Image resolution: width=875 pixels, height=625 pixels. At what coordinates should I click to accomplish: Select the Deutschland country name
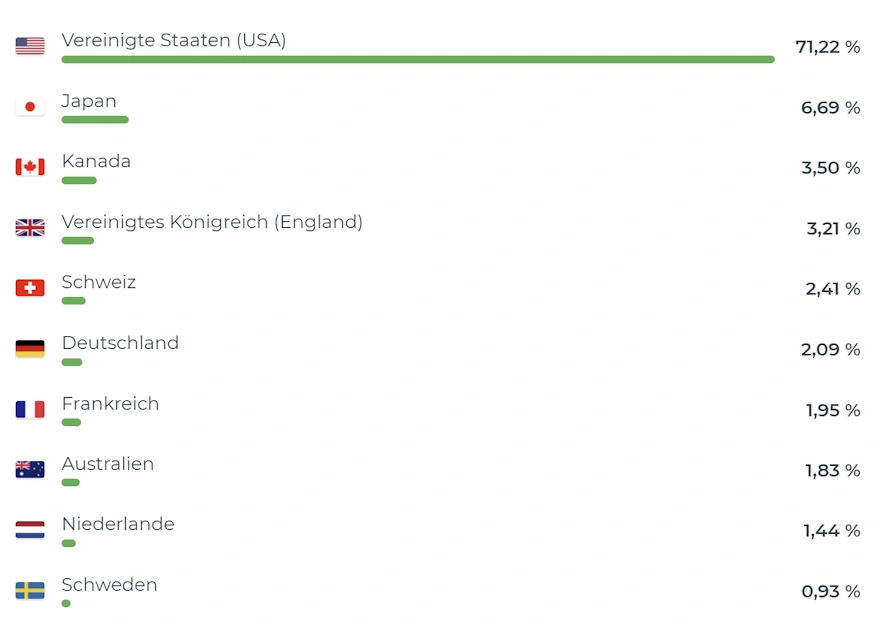click(x=120, y=343)
